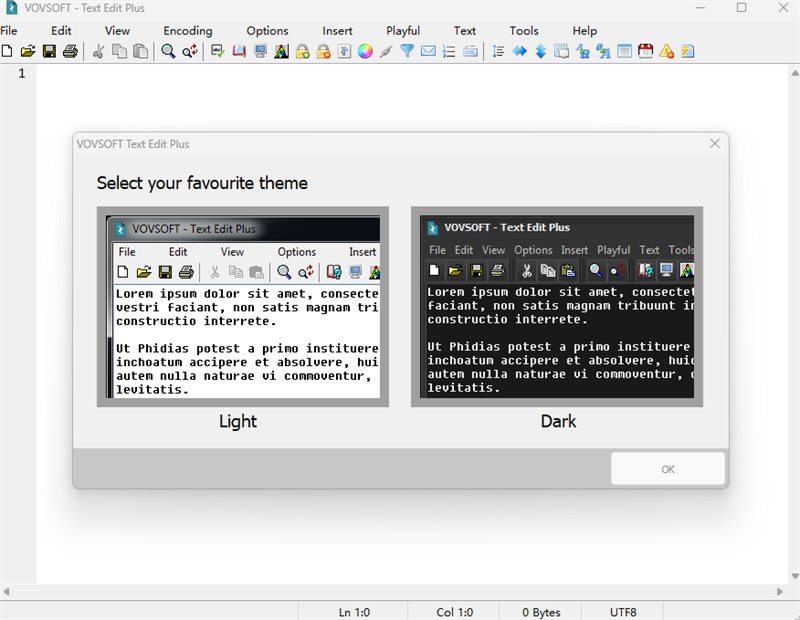Viewport: 800px width, 620px height.
Task: Print the document using the printer icon
Action: coord(70,51)
